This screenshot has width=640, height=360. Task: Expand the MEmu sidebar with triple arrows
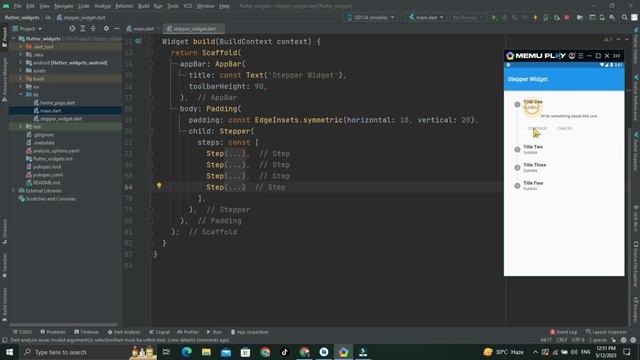click(617, 56)
